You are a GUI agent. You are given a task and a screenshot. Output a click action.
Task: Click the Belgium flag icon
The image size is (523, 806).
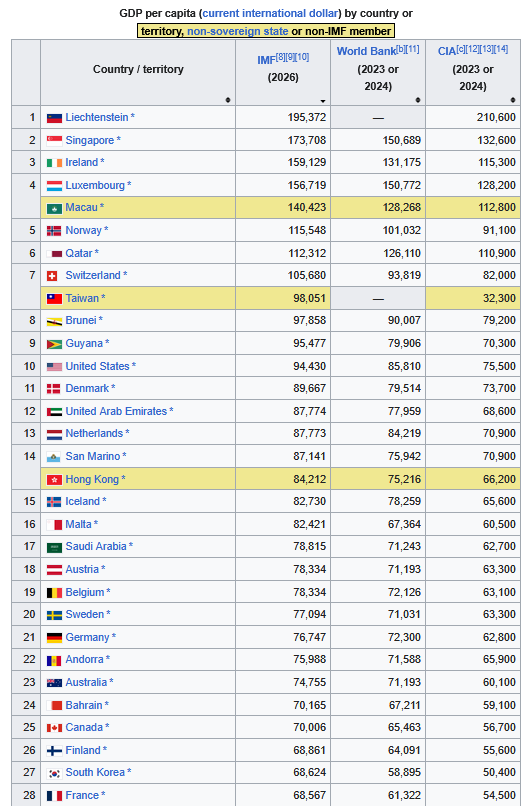pos(54,593)
